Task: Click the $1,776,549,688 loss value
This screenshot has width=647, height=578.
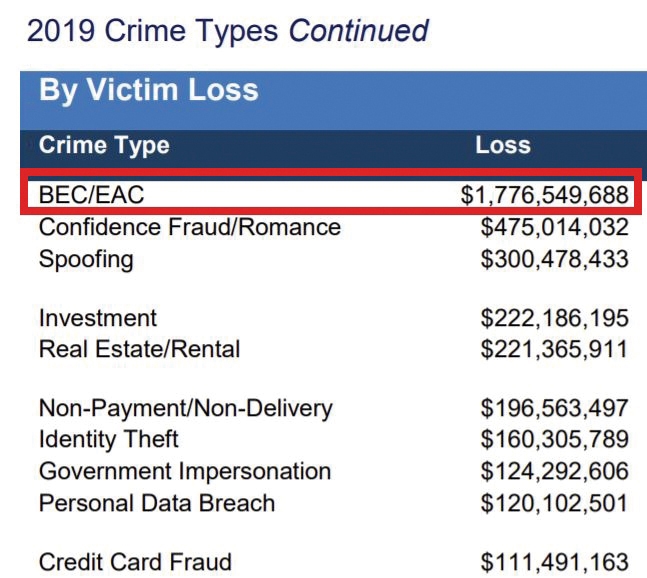Action: tap(545, 195)
